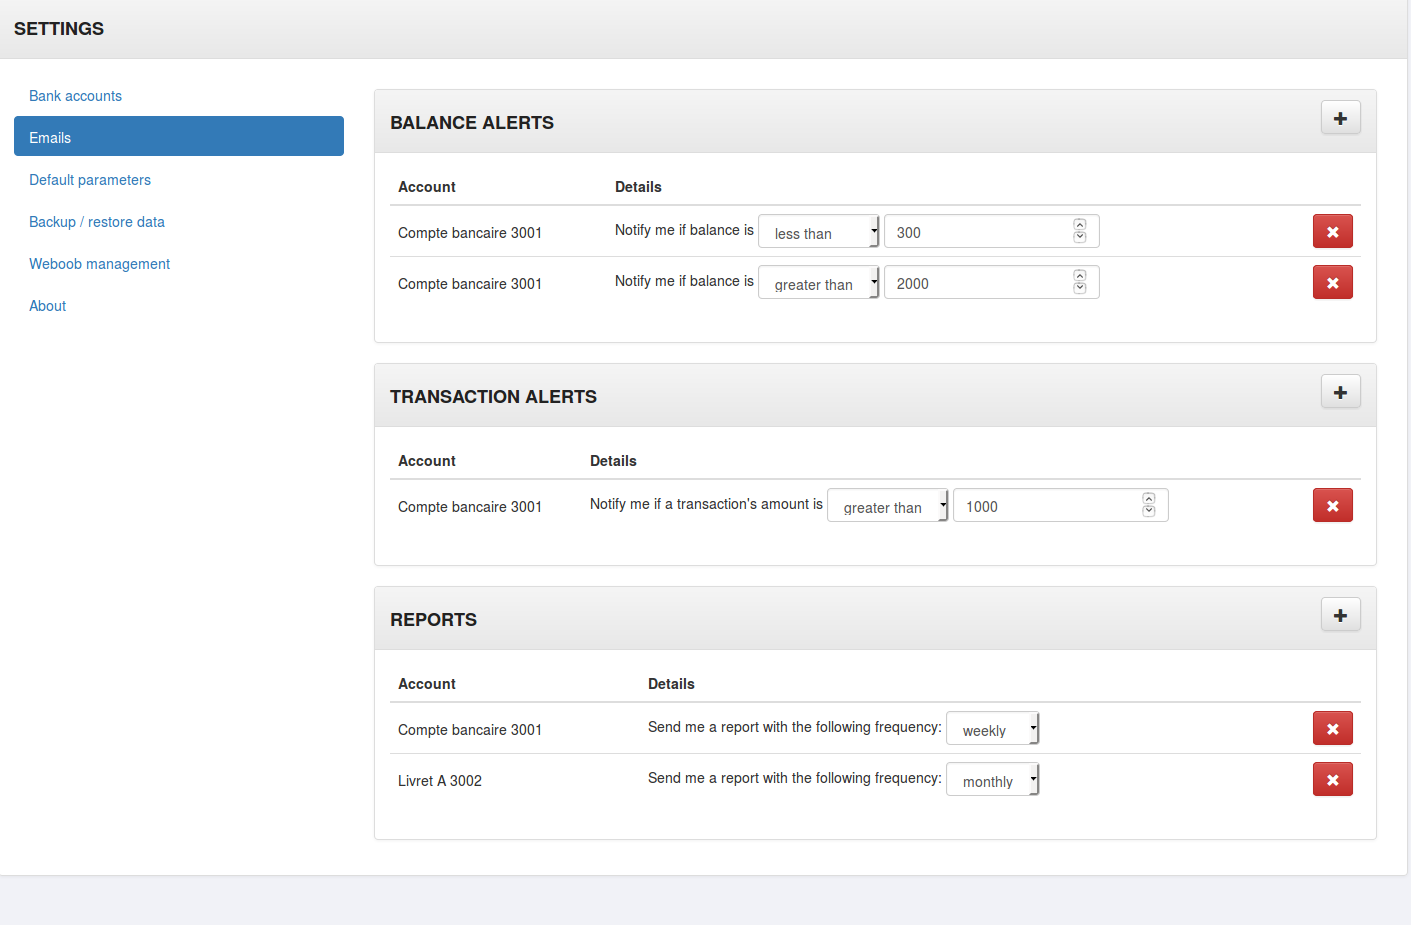
Task: Click the TRANSACTION ALERTS panel heading
Action: point(493,397)
